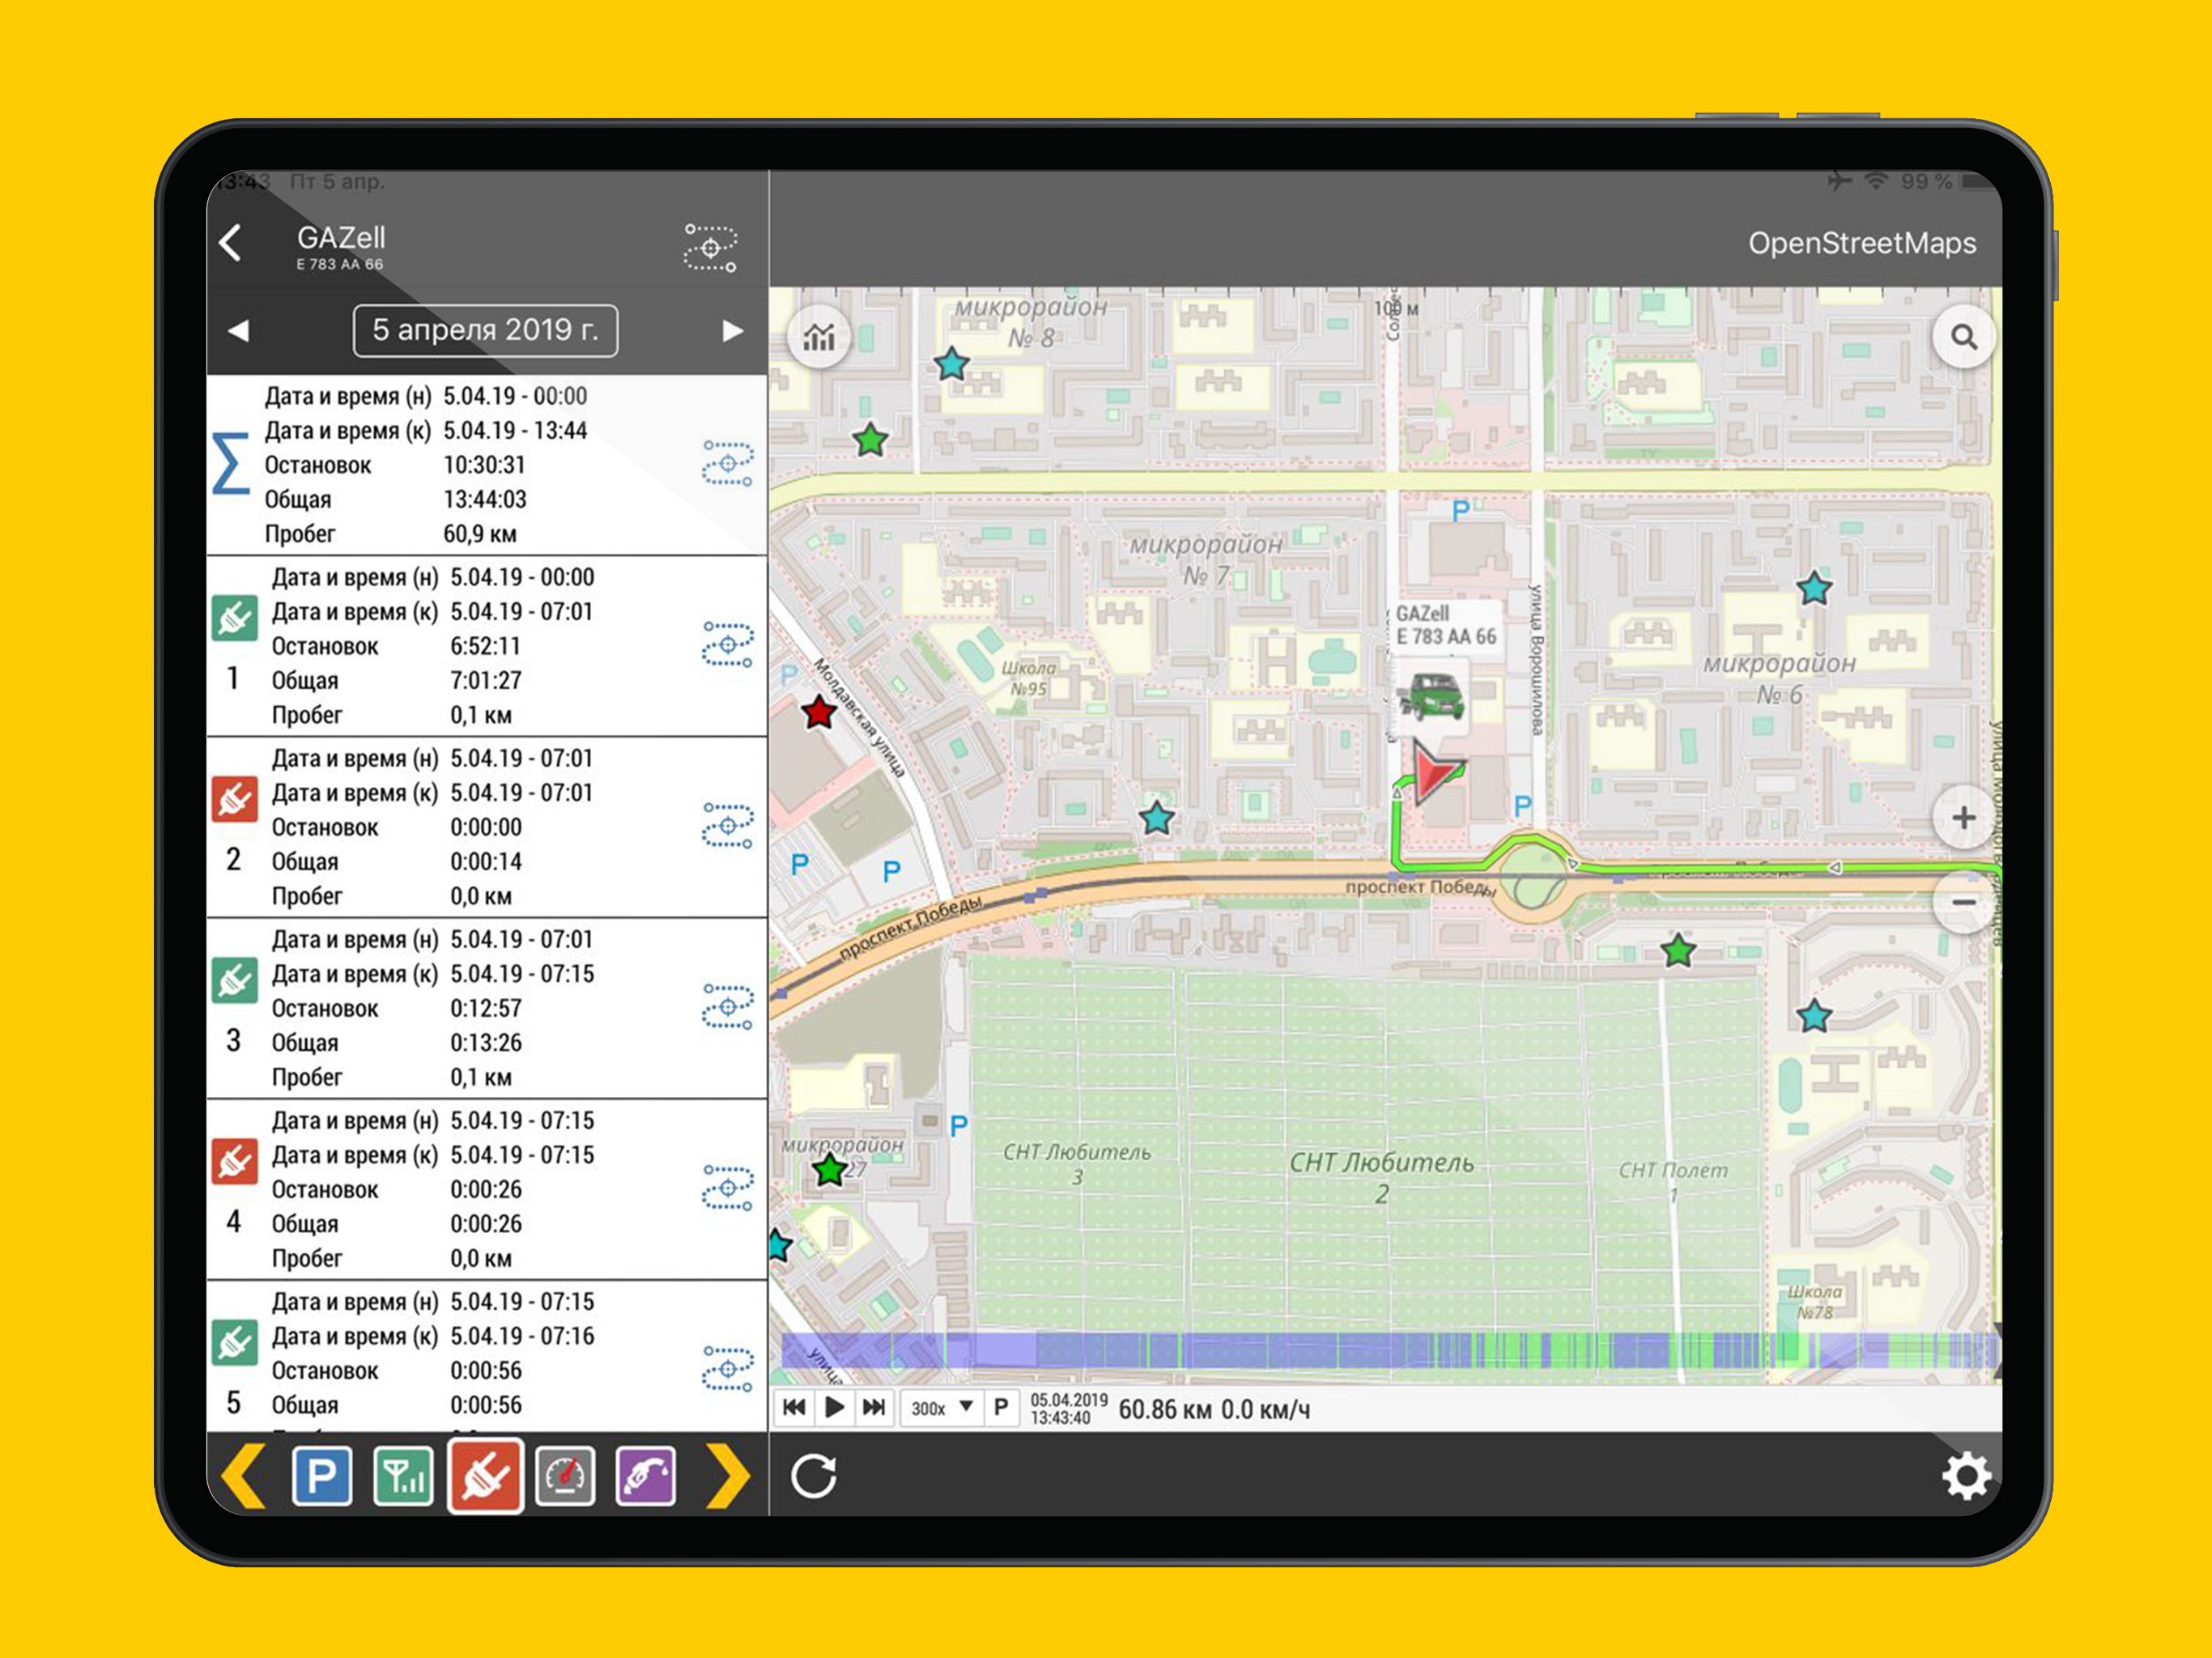The image size is (2212, 1658).
Task: Select the OpenStreetMaps map provider label
Action: (x=1862, y=243)
